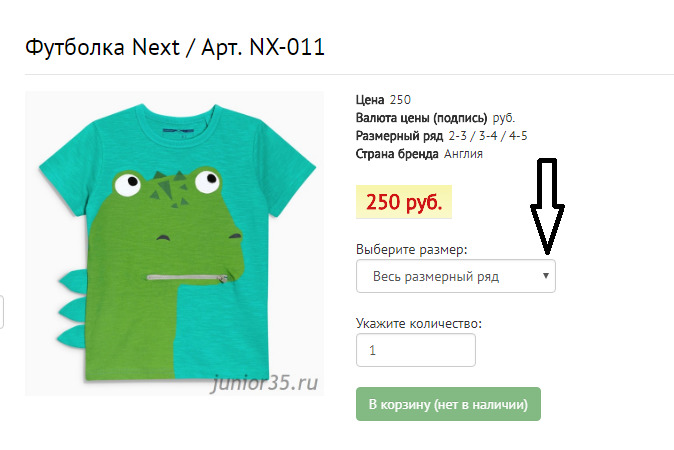Click the junior35.ru watermark text

264,380
